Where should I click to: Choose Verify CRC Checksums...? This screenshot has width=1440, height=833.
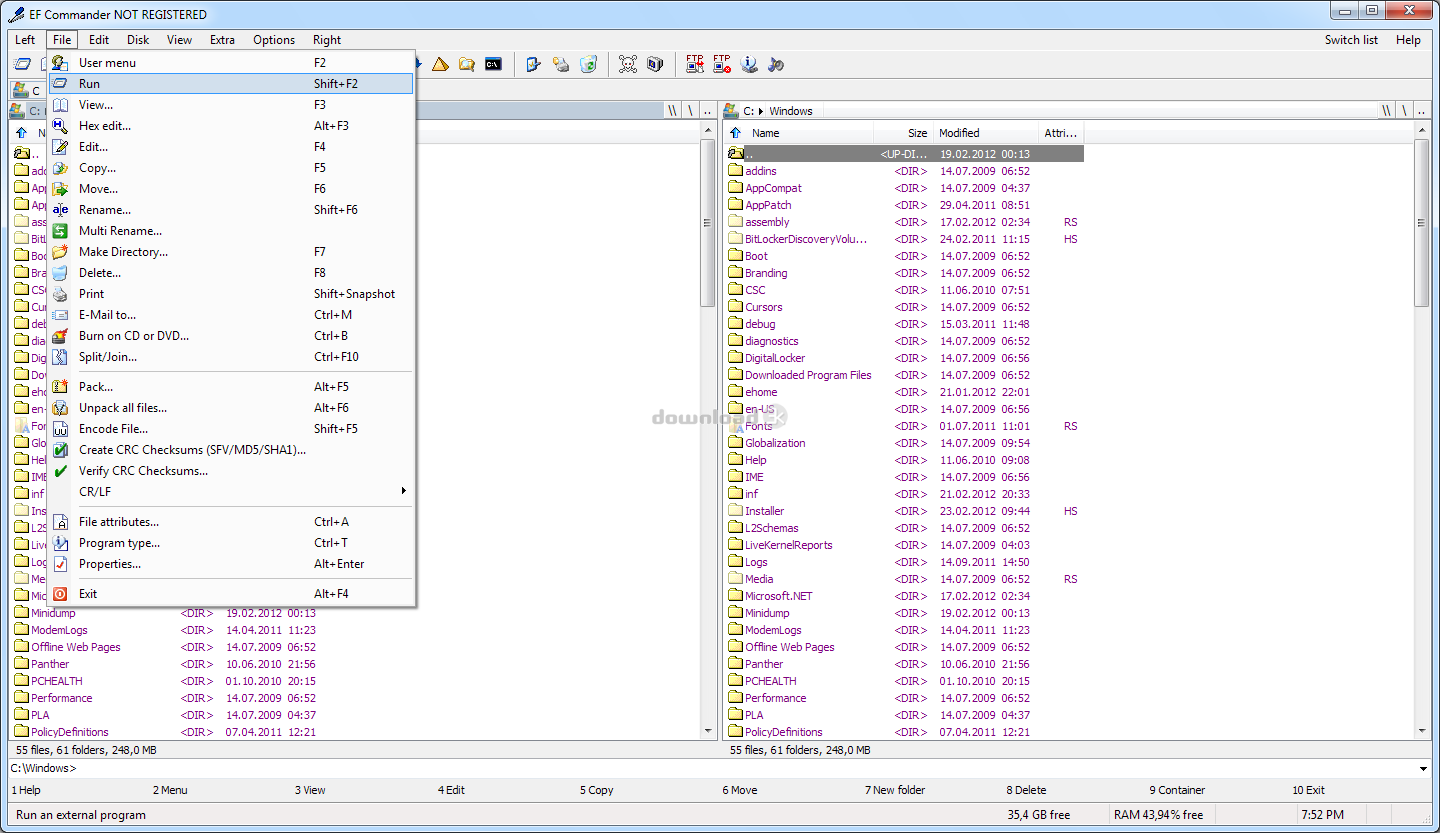coord(231,471)
